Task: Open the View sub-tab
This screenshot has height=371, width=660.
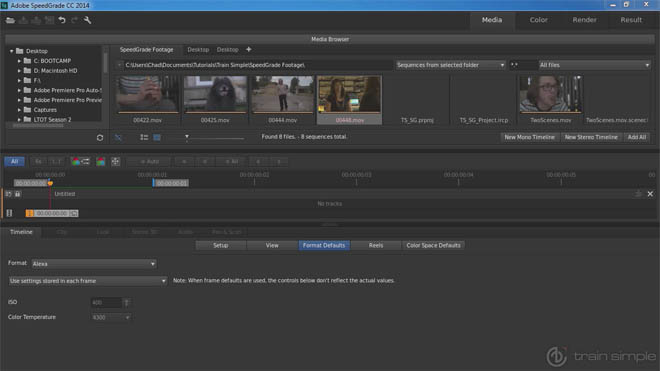Action: (272, 245)
